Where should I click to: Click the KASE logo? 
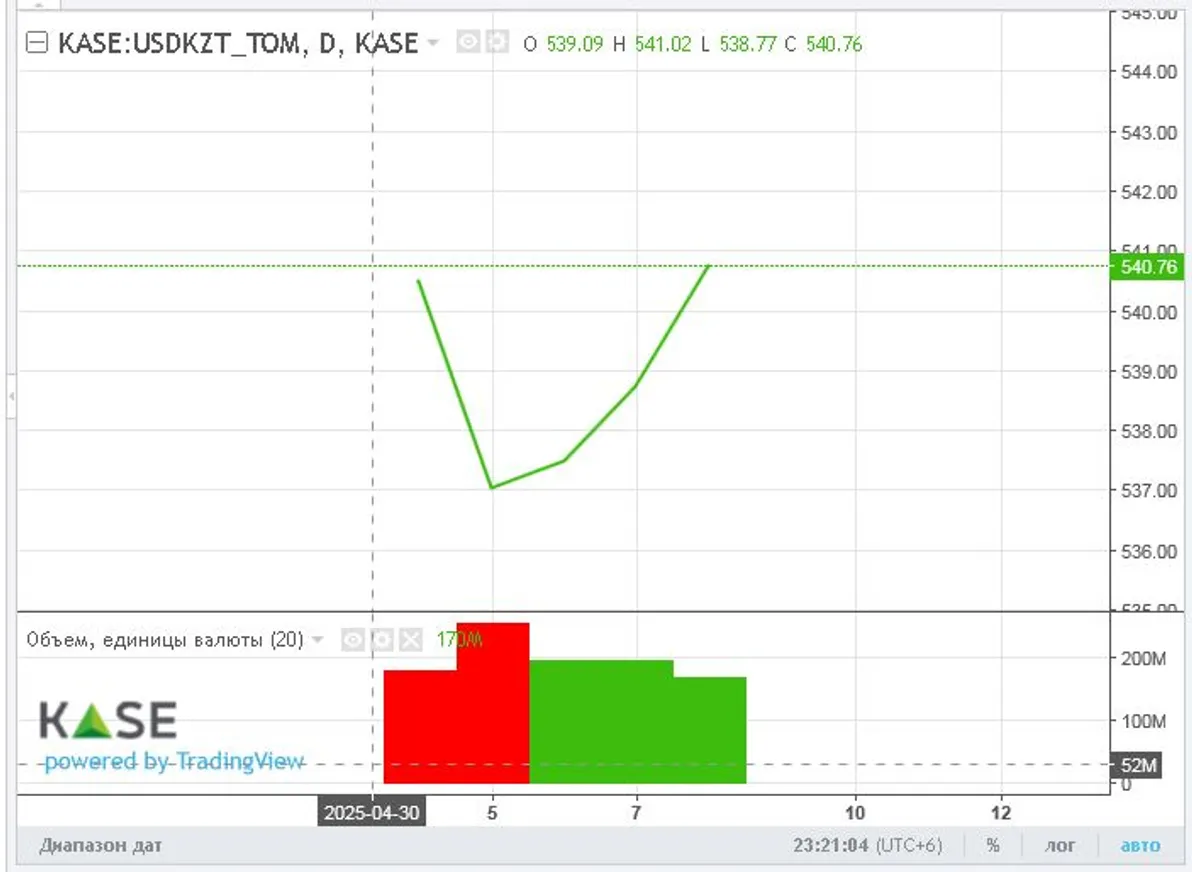[x=108, y=720]
